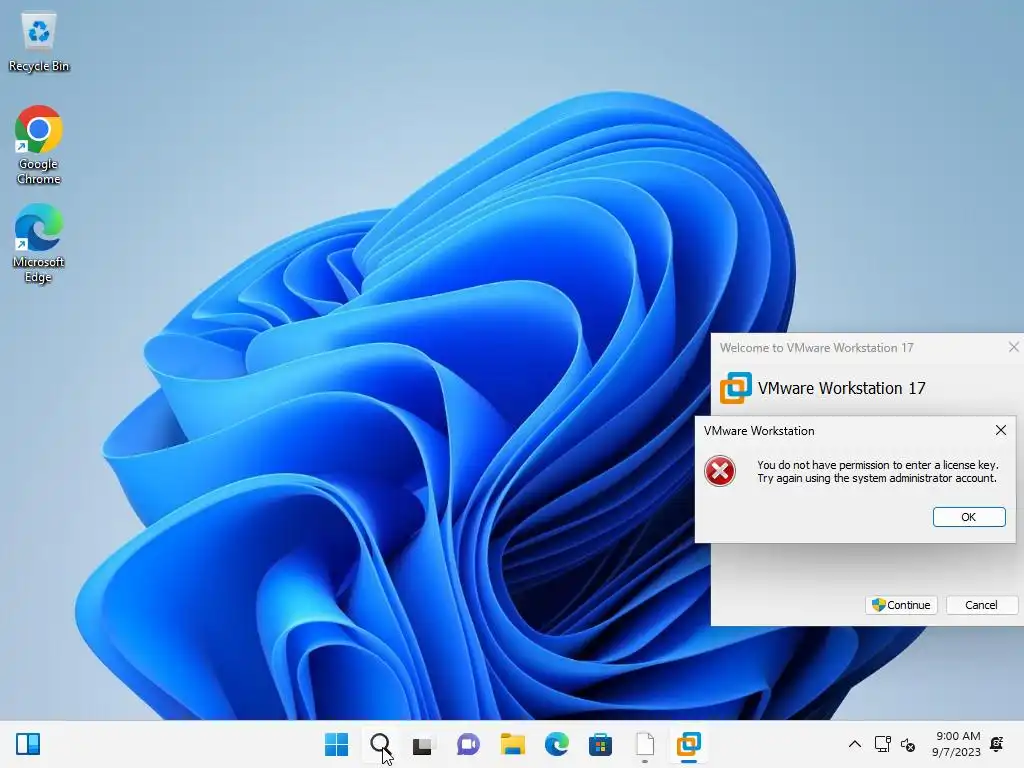Image resolution: width=1024 pixels, height=768 pixels.
Task: Click the muted volume tray icon
Action: (908, 744)
